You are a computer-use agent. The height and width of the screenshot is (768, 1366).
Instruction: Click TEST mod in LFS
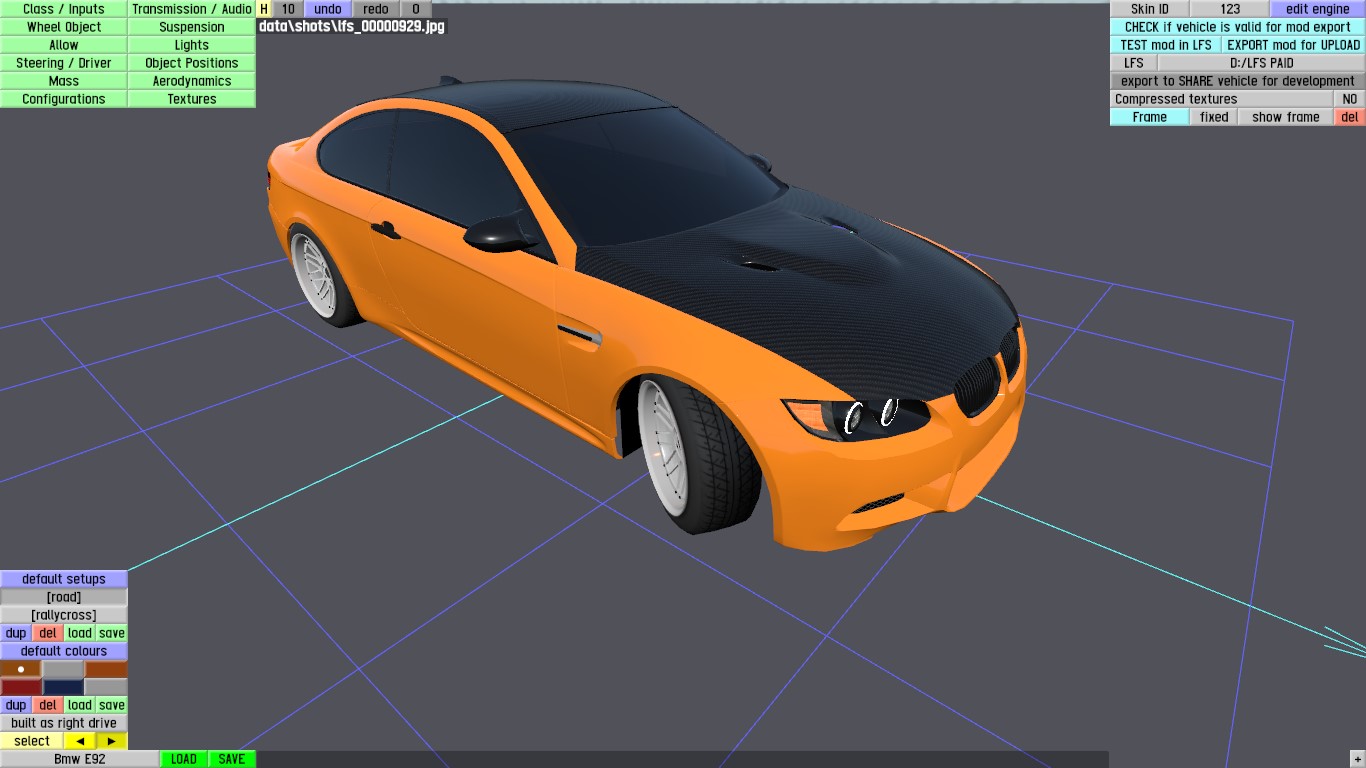click(1166, 45)
